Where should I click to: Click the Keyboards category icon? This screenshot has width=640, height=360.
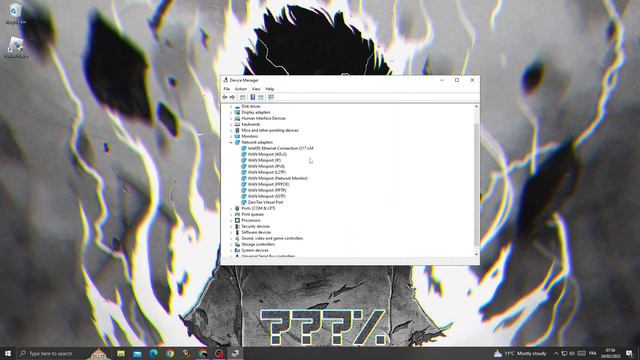[237, 124]
